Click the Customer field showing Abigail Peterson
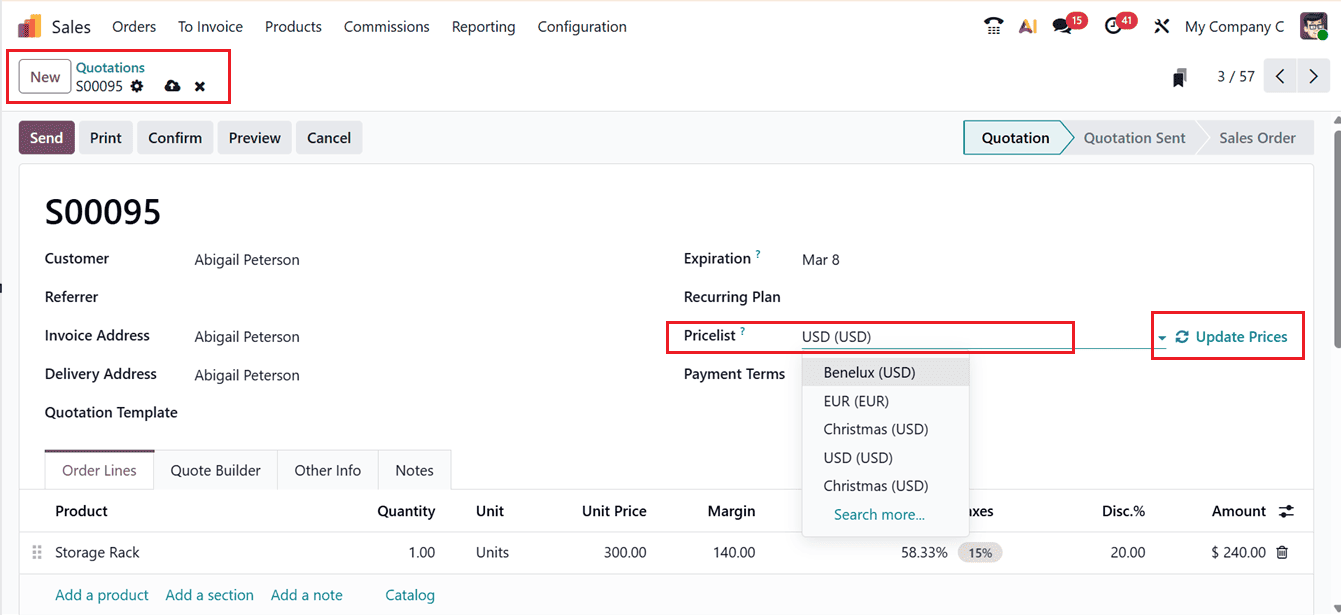 tap(247, 259)
